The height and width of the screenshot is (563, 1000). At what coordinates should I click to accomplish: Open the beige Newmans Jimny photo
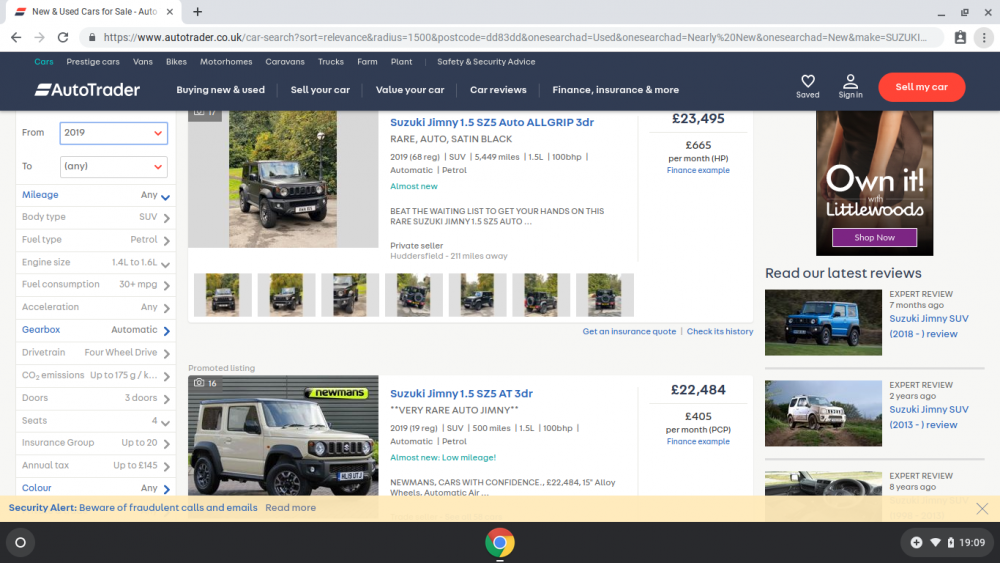pyautogui.click(x=283, y=435)
